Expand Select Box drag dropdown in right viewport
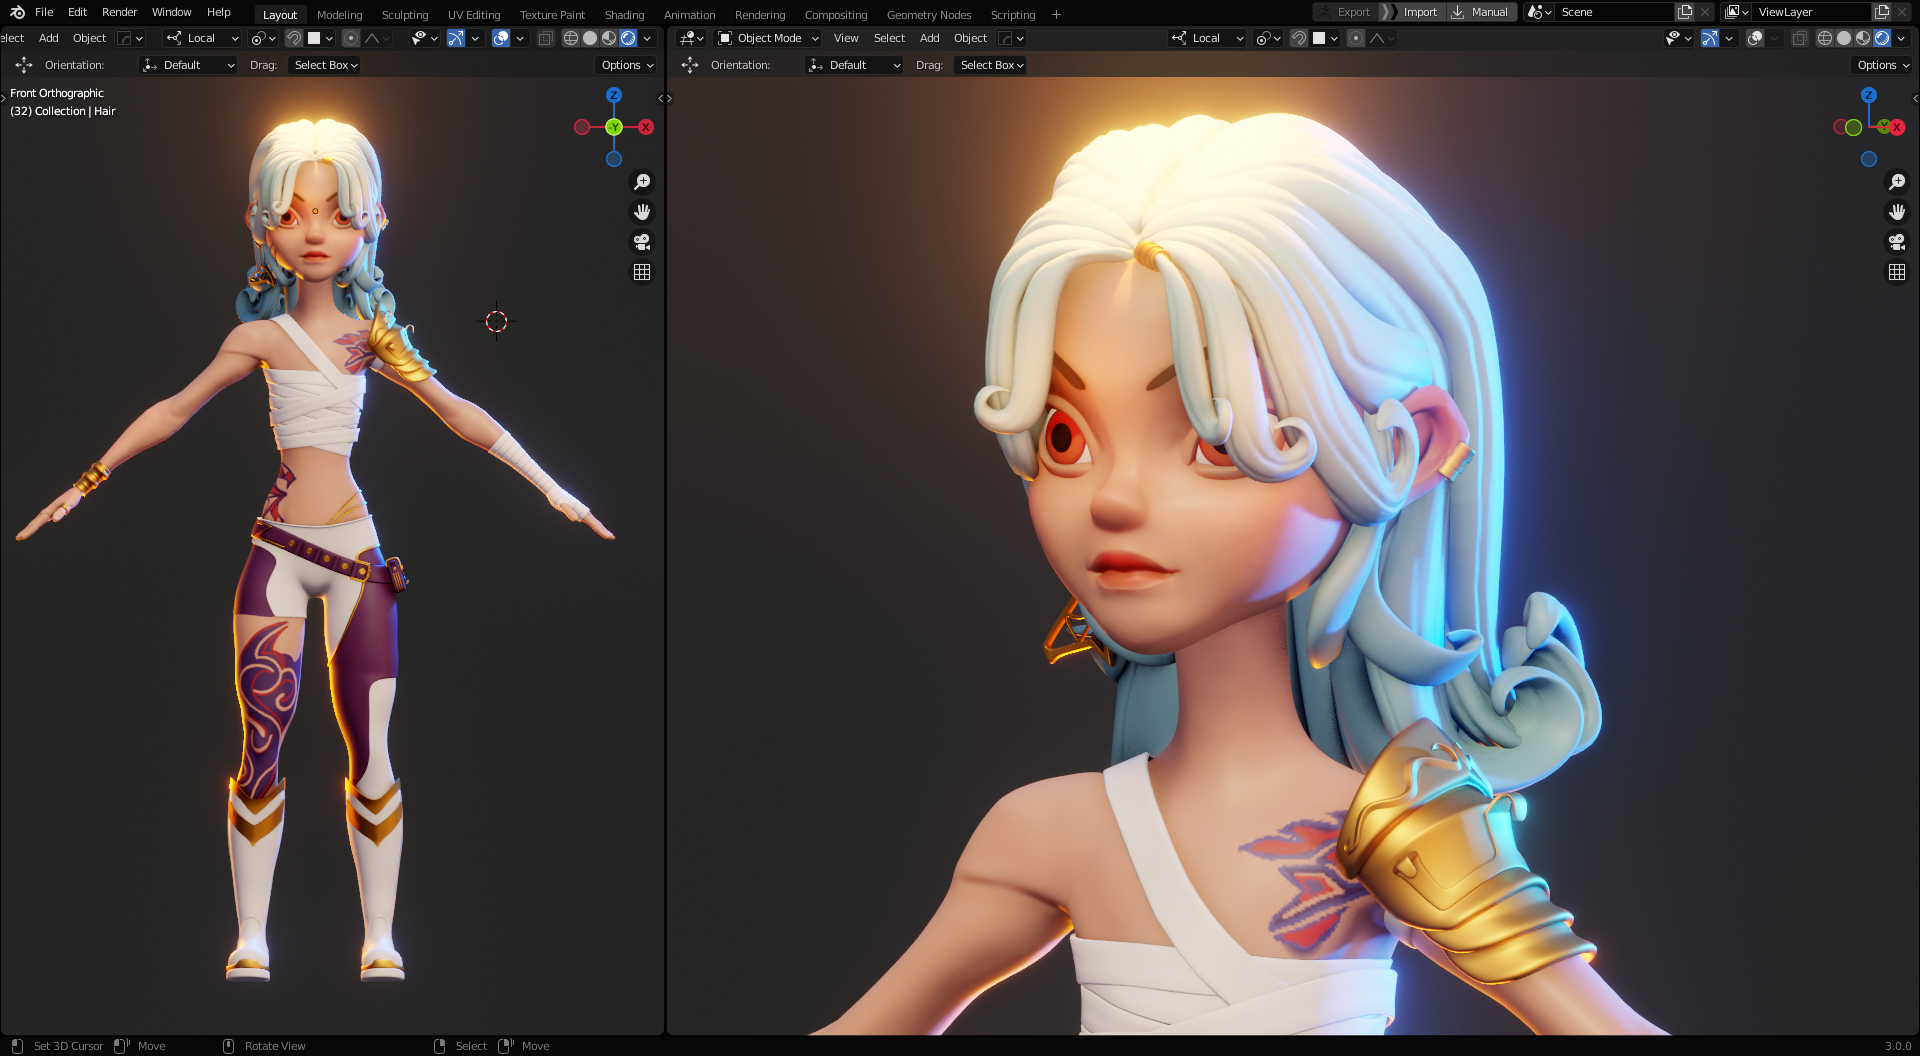The image size is (1920, 1056). [991, 65]
